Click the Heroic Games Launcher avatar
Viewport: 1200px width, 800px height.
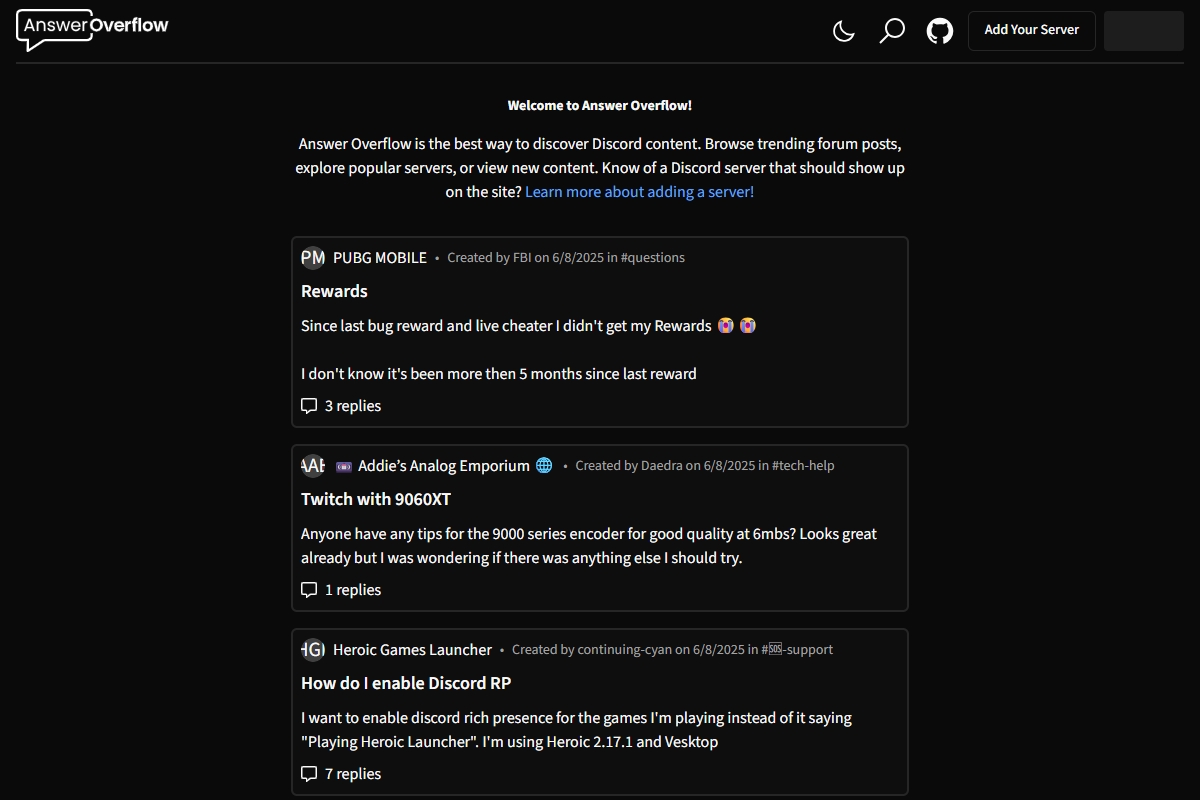click(313, 650)
